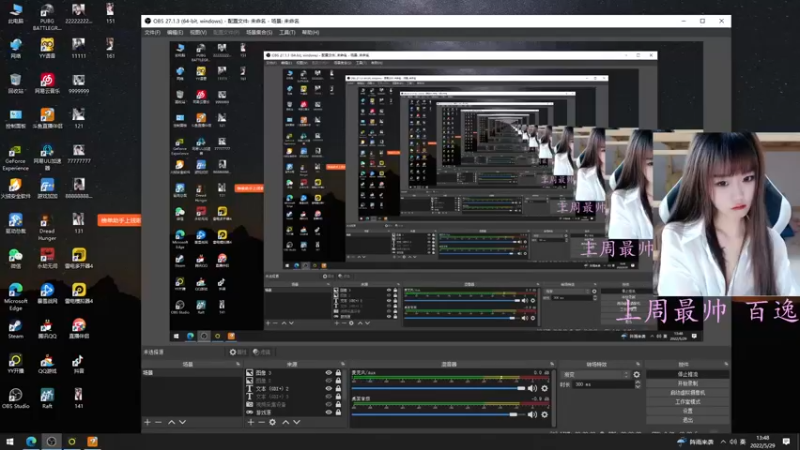
Task: Toggle visibility eye for bottom source row
Action: 329,412
